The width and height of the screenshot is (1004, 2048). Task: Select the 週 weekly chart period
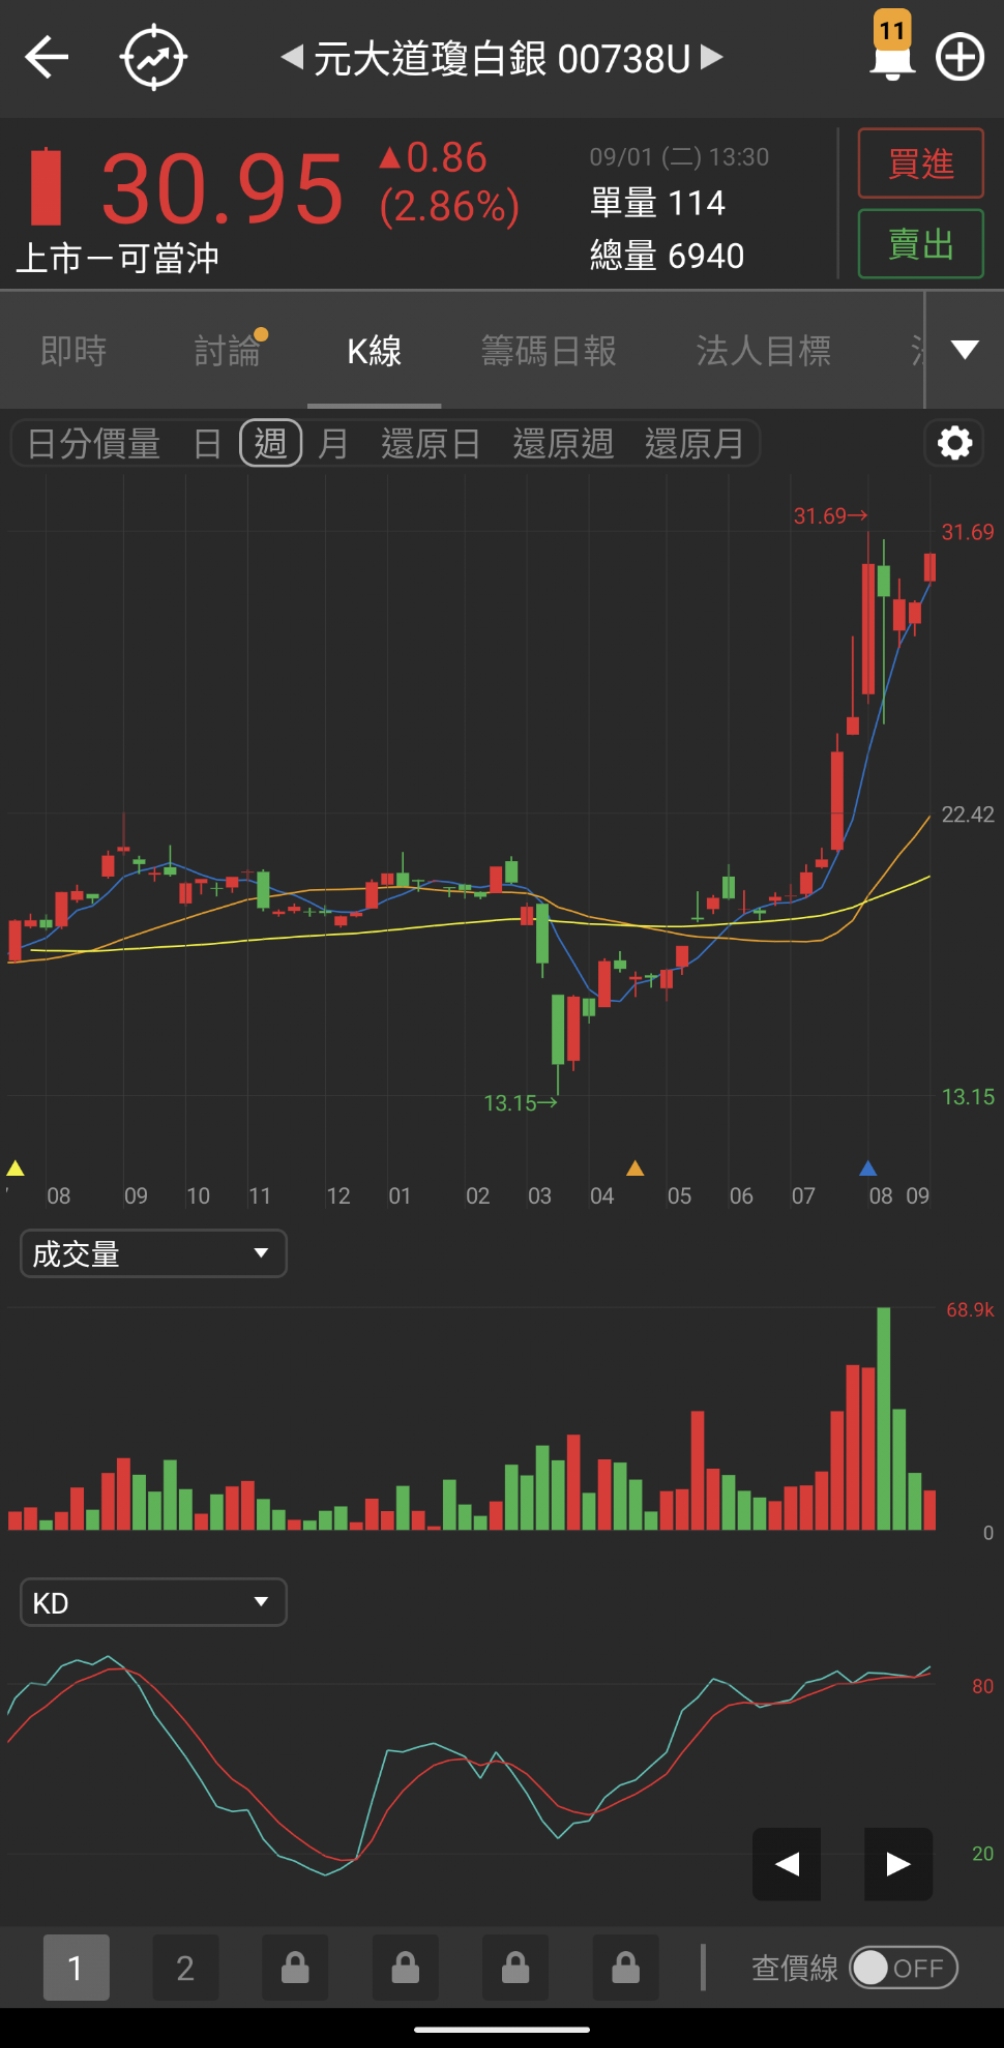[x=270, y=443]
